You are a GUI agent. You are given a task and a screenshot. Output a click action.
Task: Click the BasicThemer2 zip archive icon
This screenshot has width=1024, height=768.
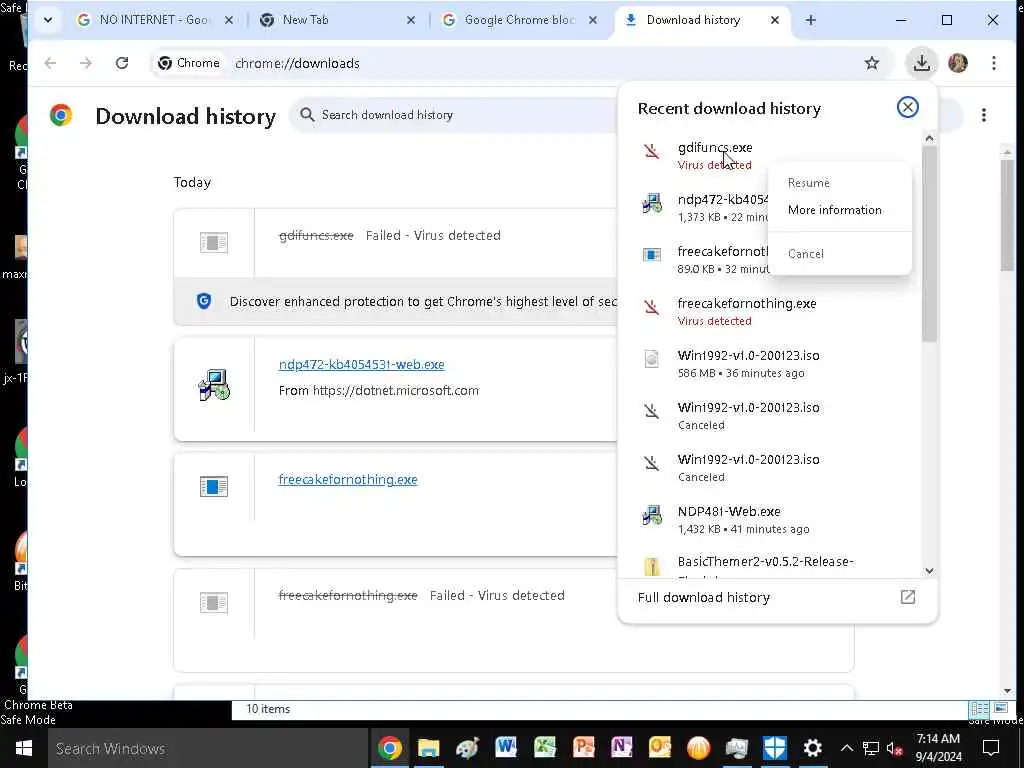651,566
